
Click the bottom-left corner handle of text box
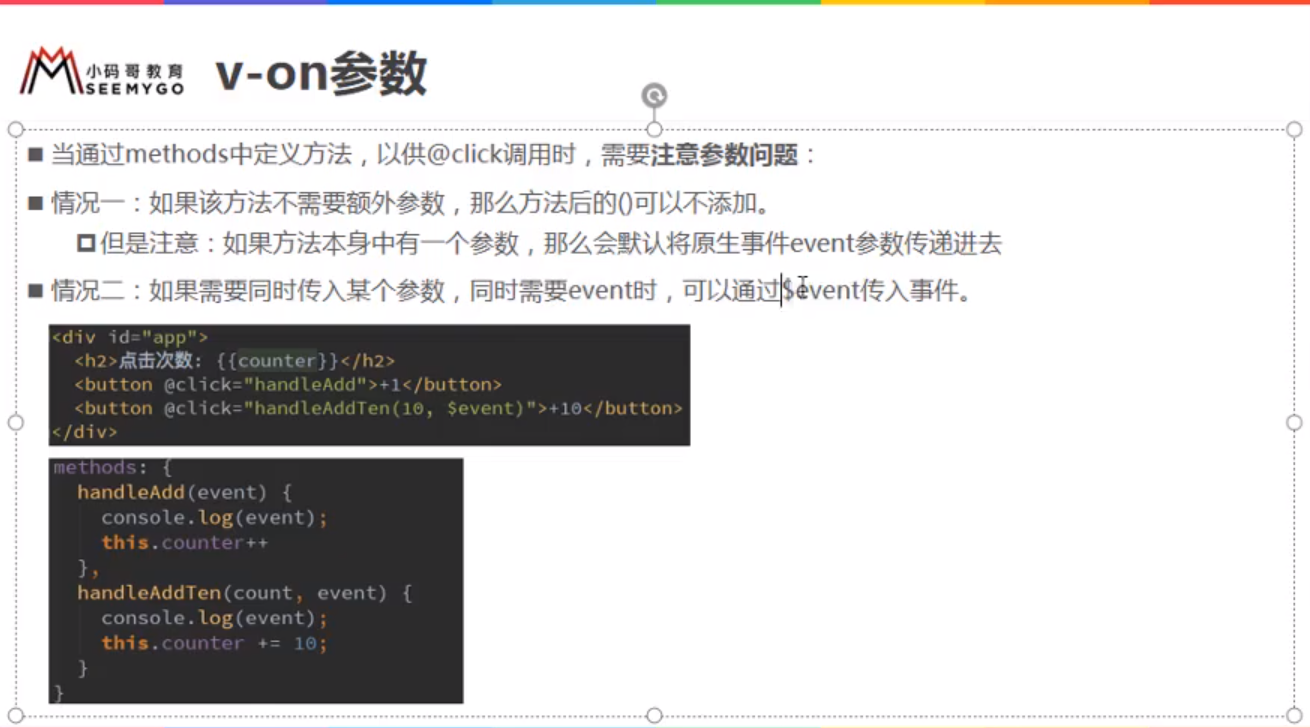15,715
